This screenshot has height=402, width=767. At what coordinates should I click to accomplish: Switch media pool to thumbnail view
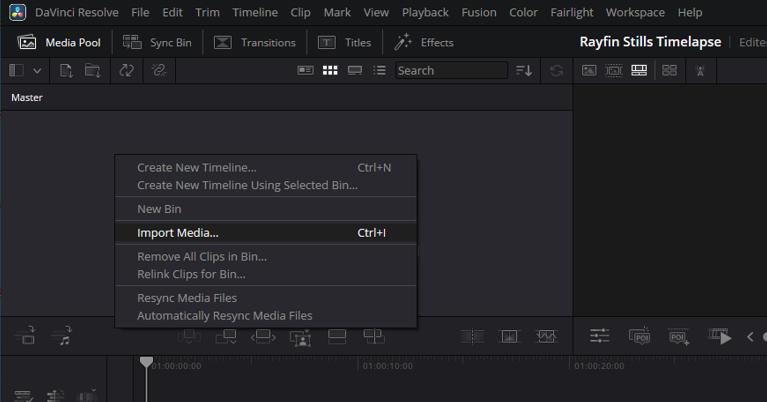tap(330, 71)
